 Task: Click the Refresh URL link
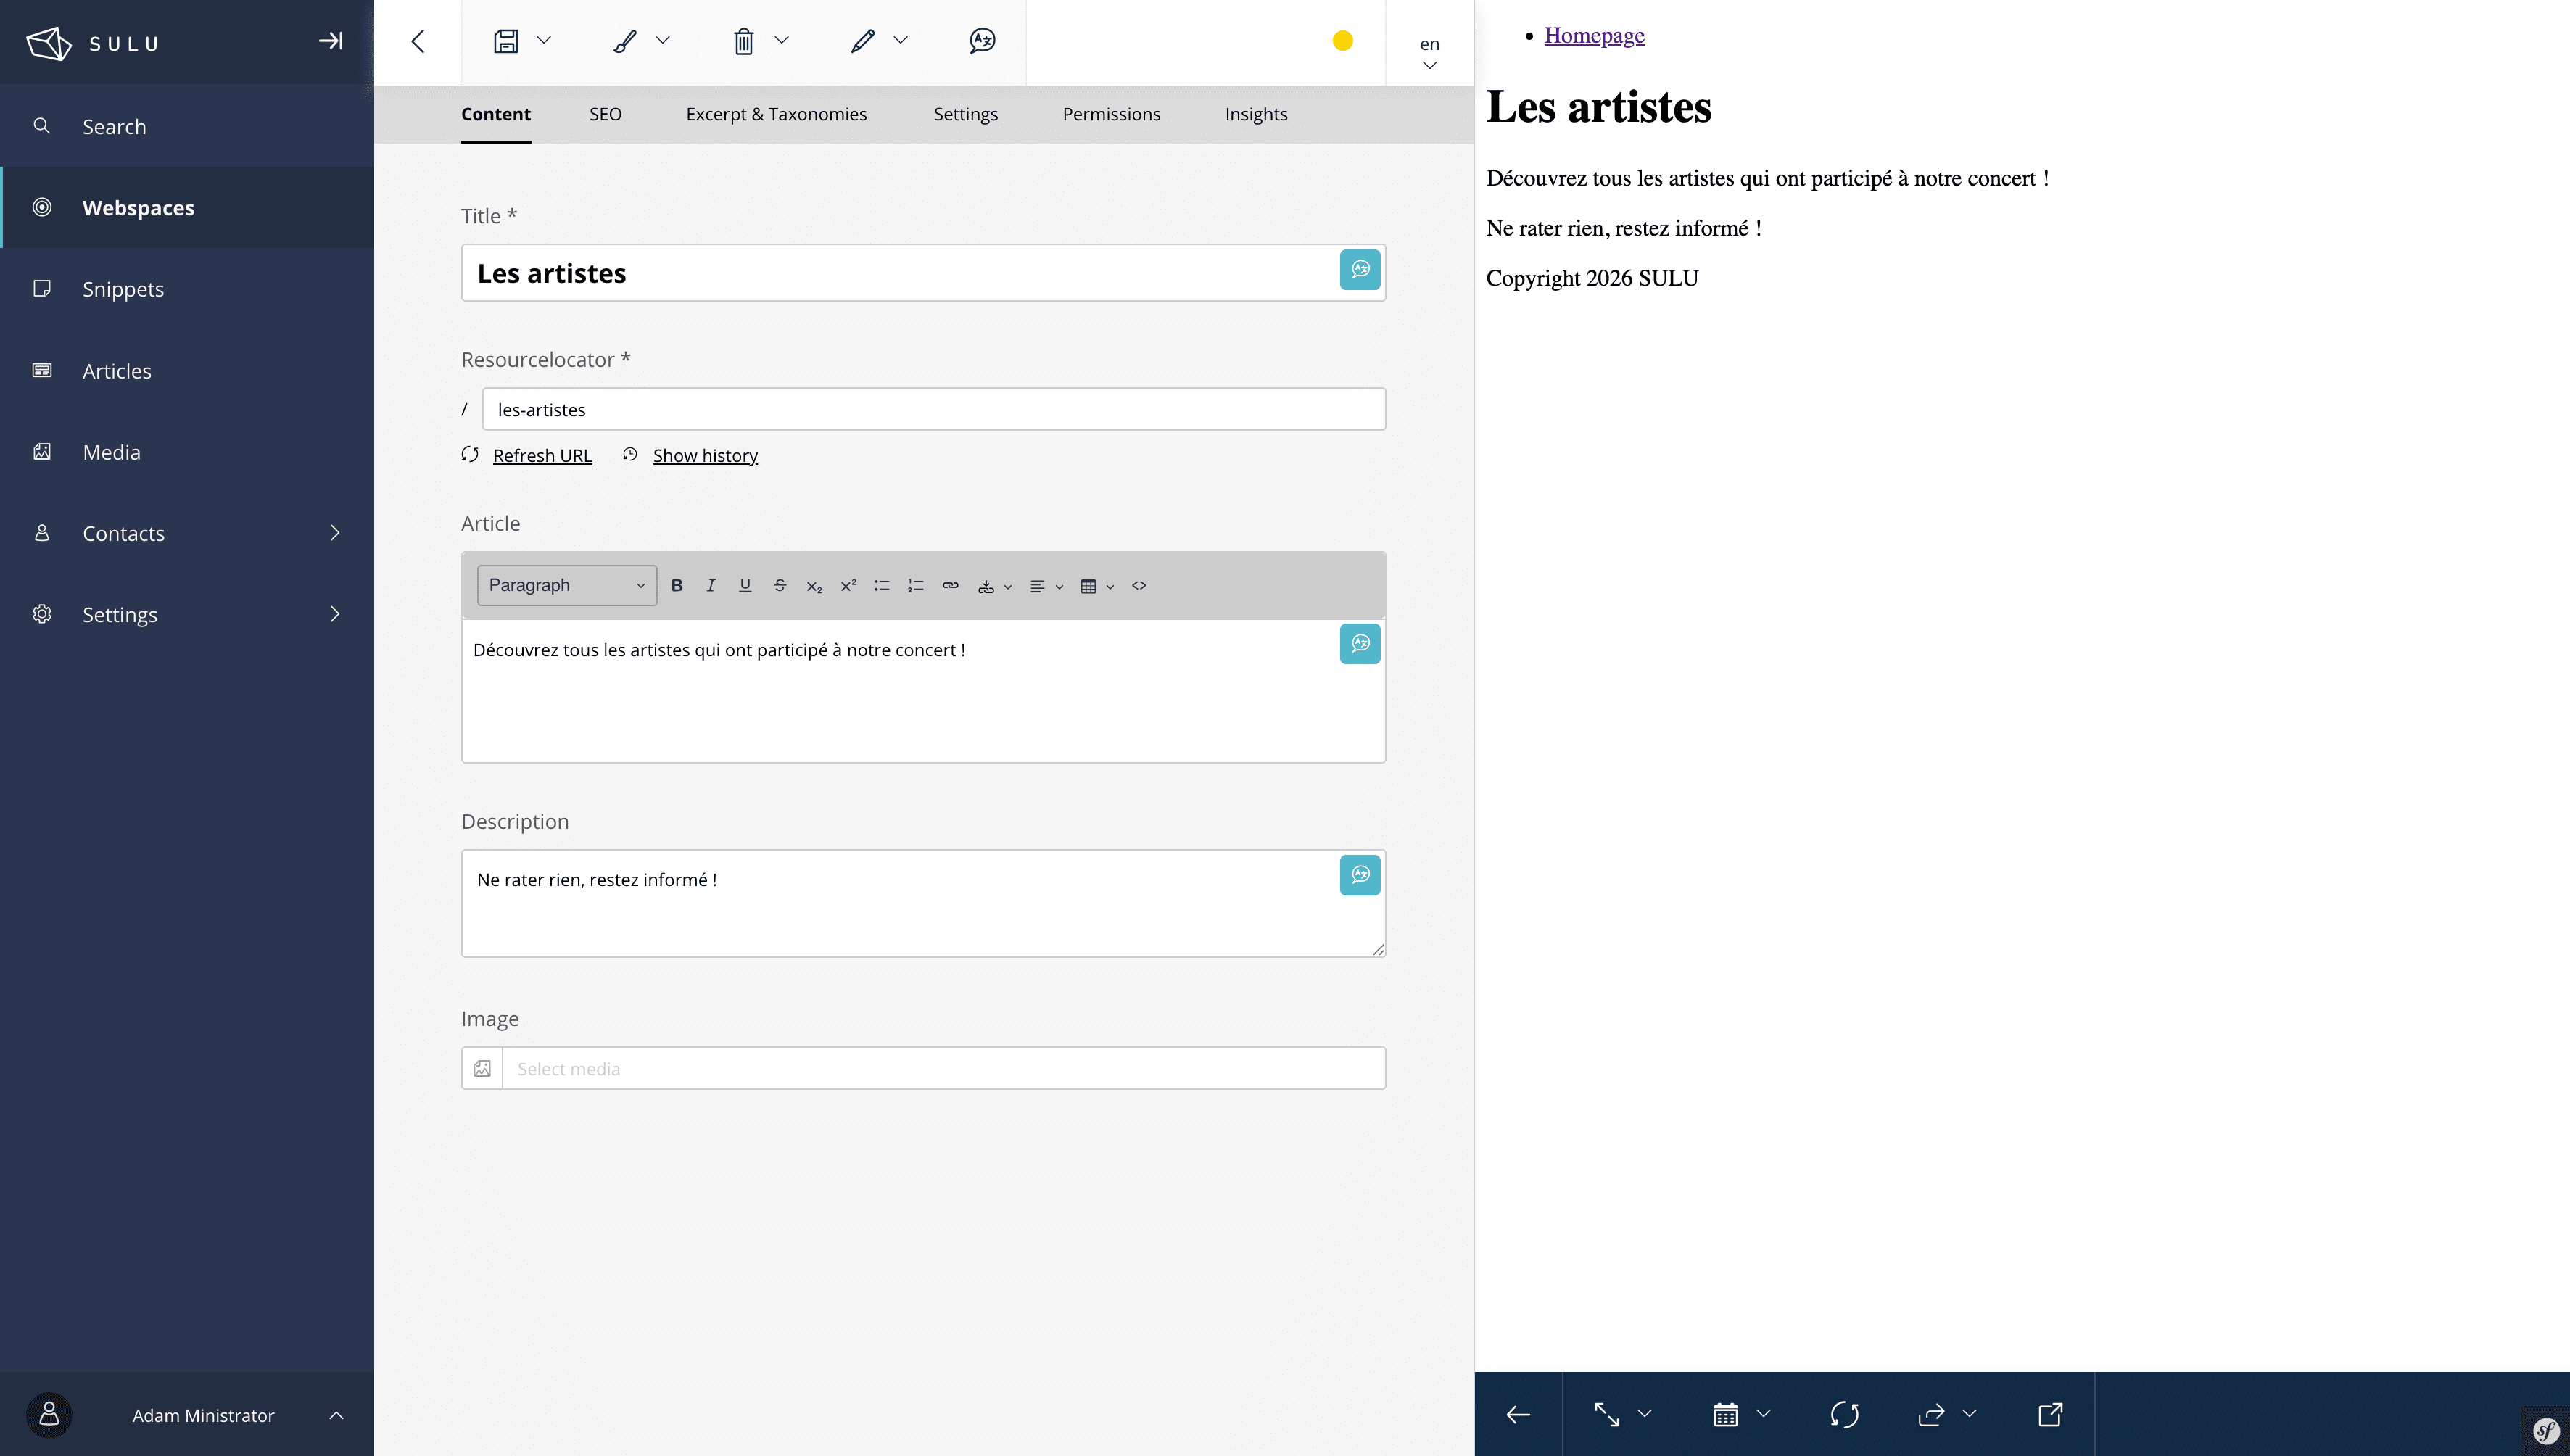pyautogui.click(x=542, y=455)
